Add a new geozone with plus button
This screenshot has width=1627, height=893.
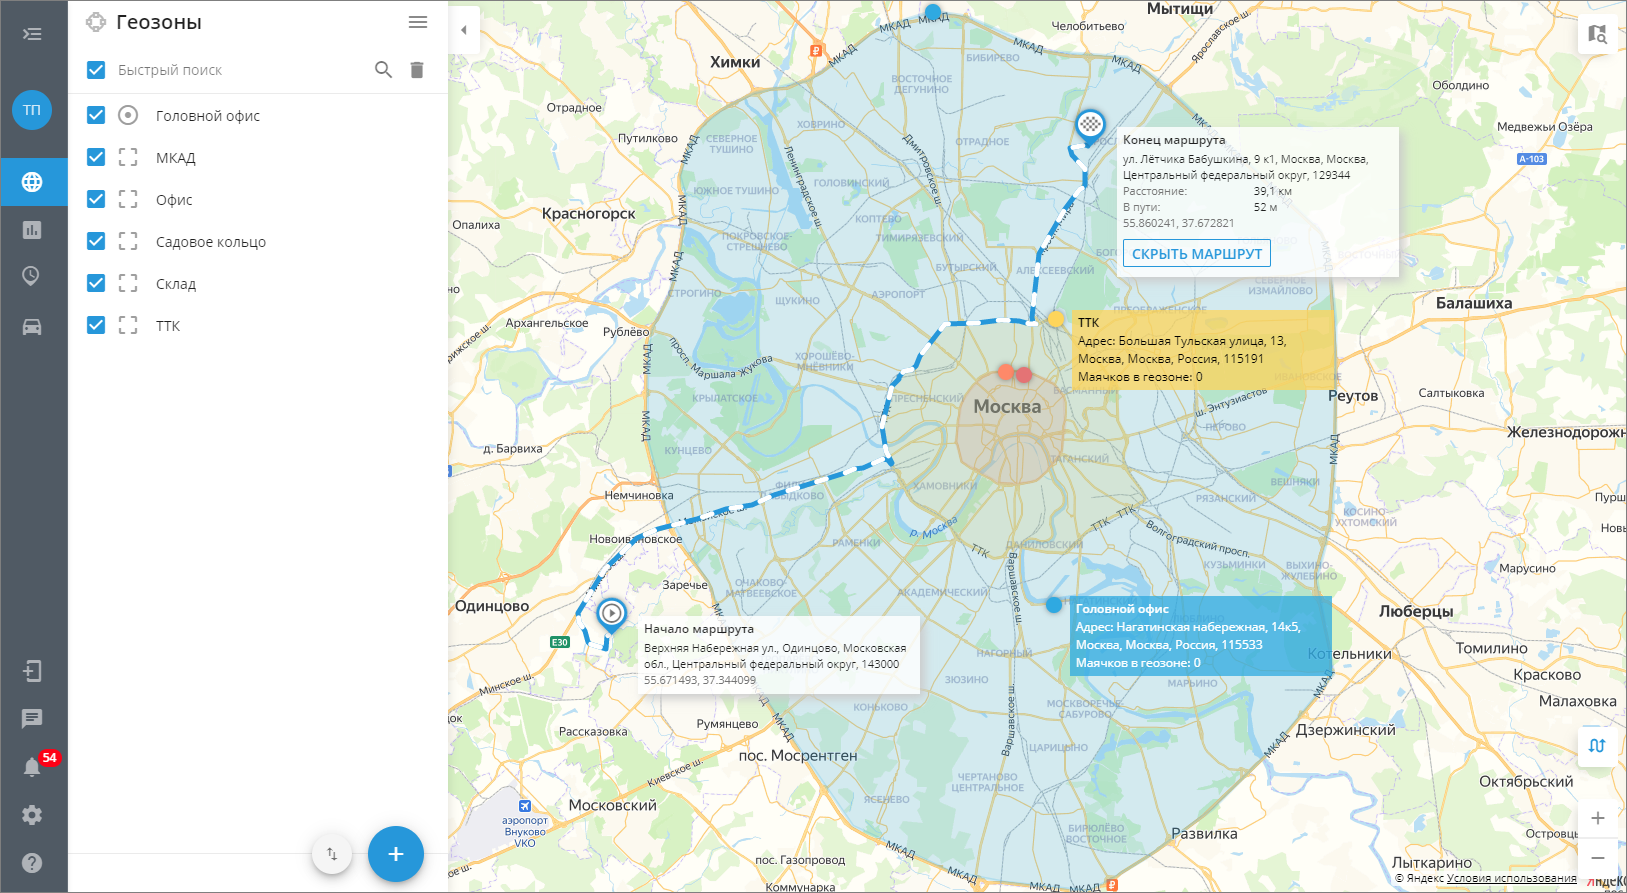(x=396, y=854)
